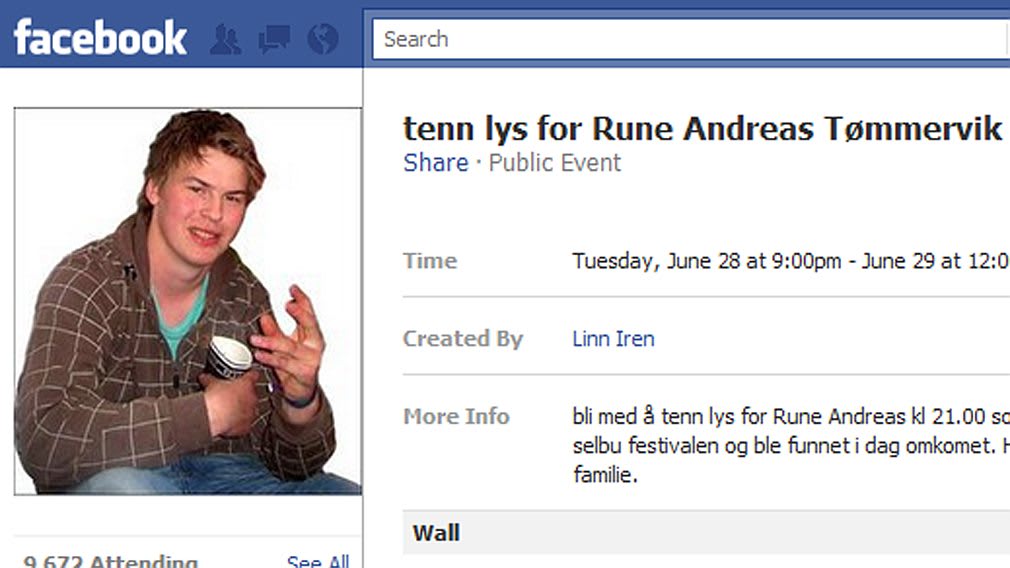Focus the Search input field
Screen dimensions: 1010x568
coord(690,40)
